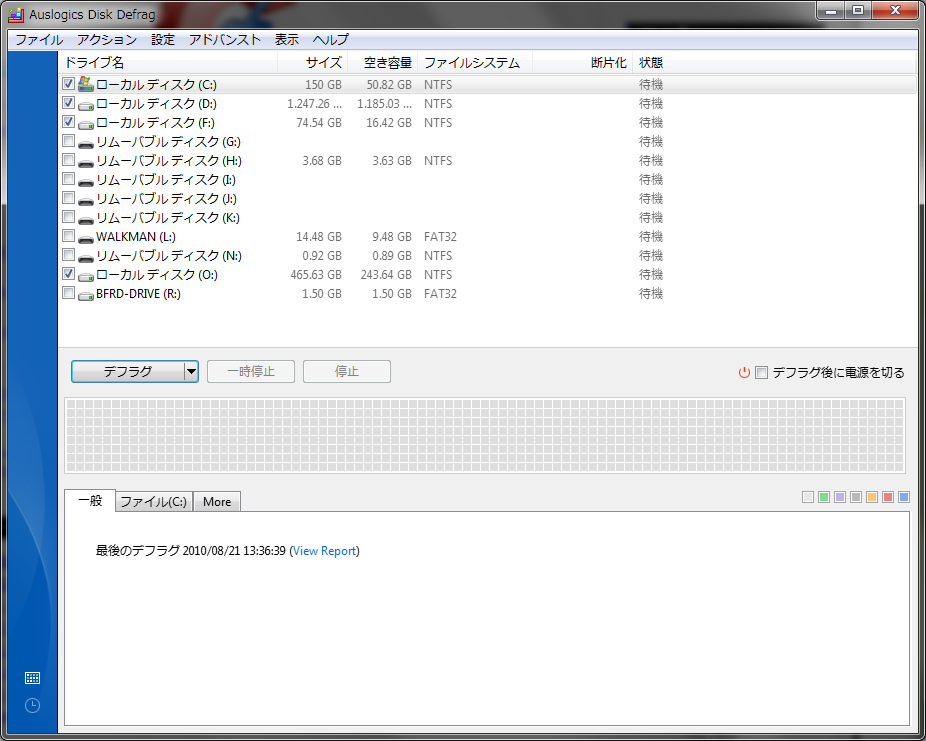Uncheck the ローカル ディスク (C:) checkbox

coord(69,84)
